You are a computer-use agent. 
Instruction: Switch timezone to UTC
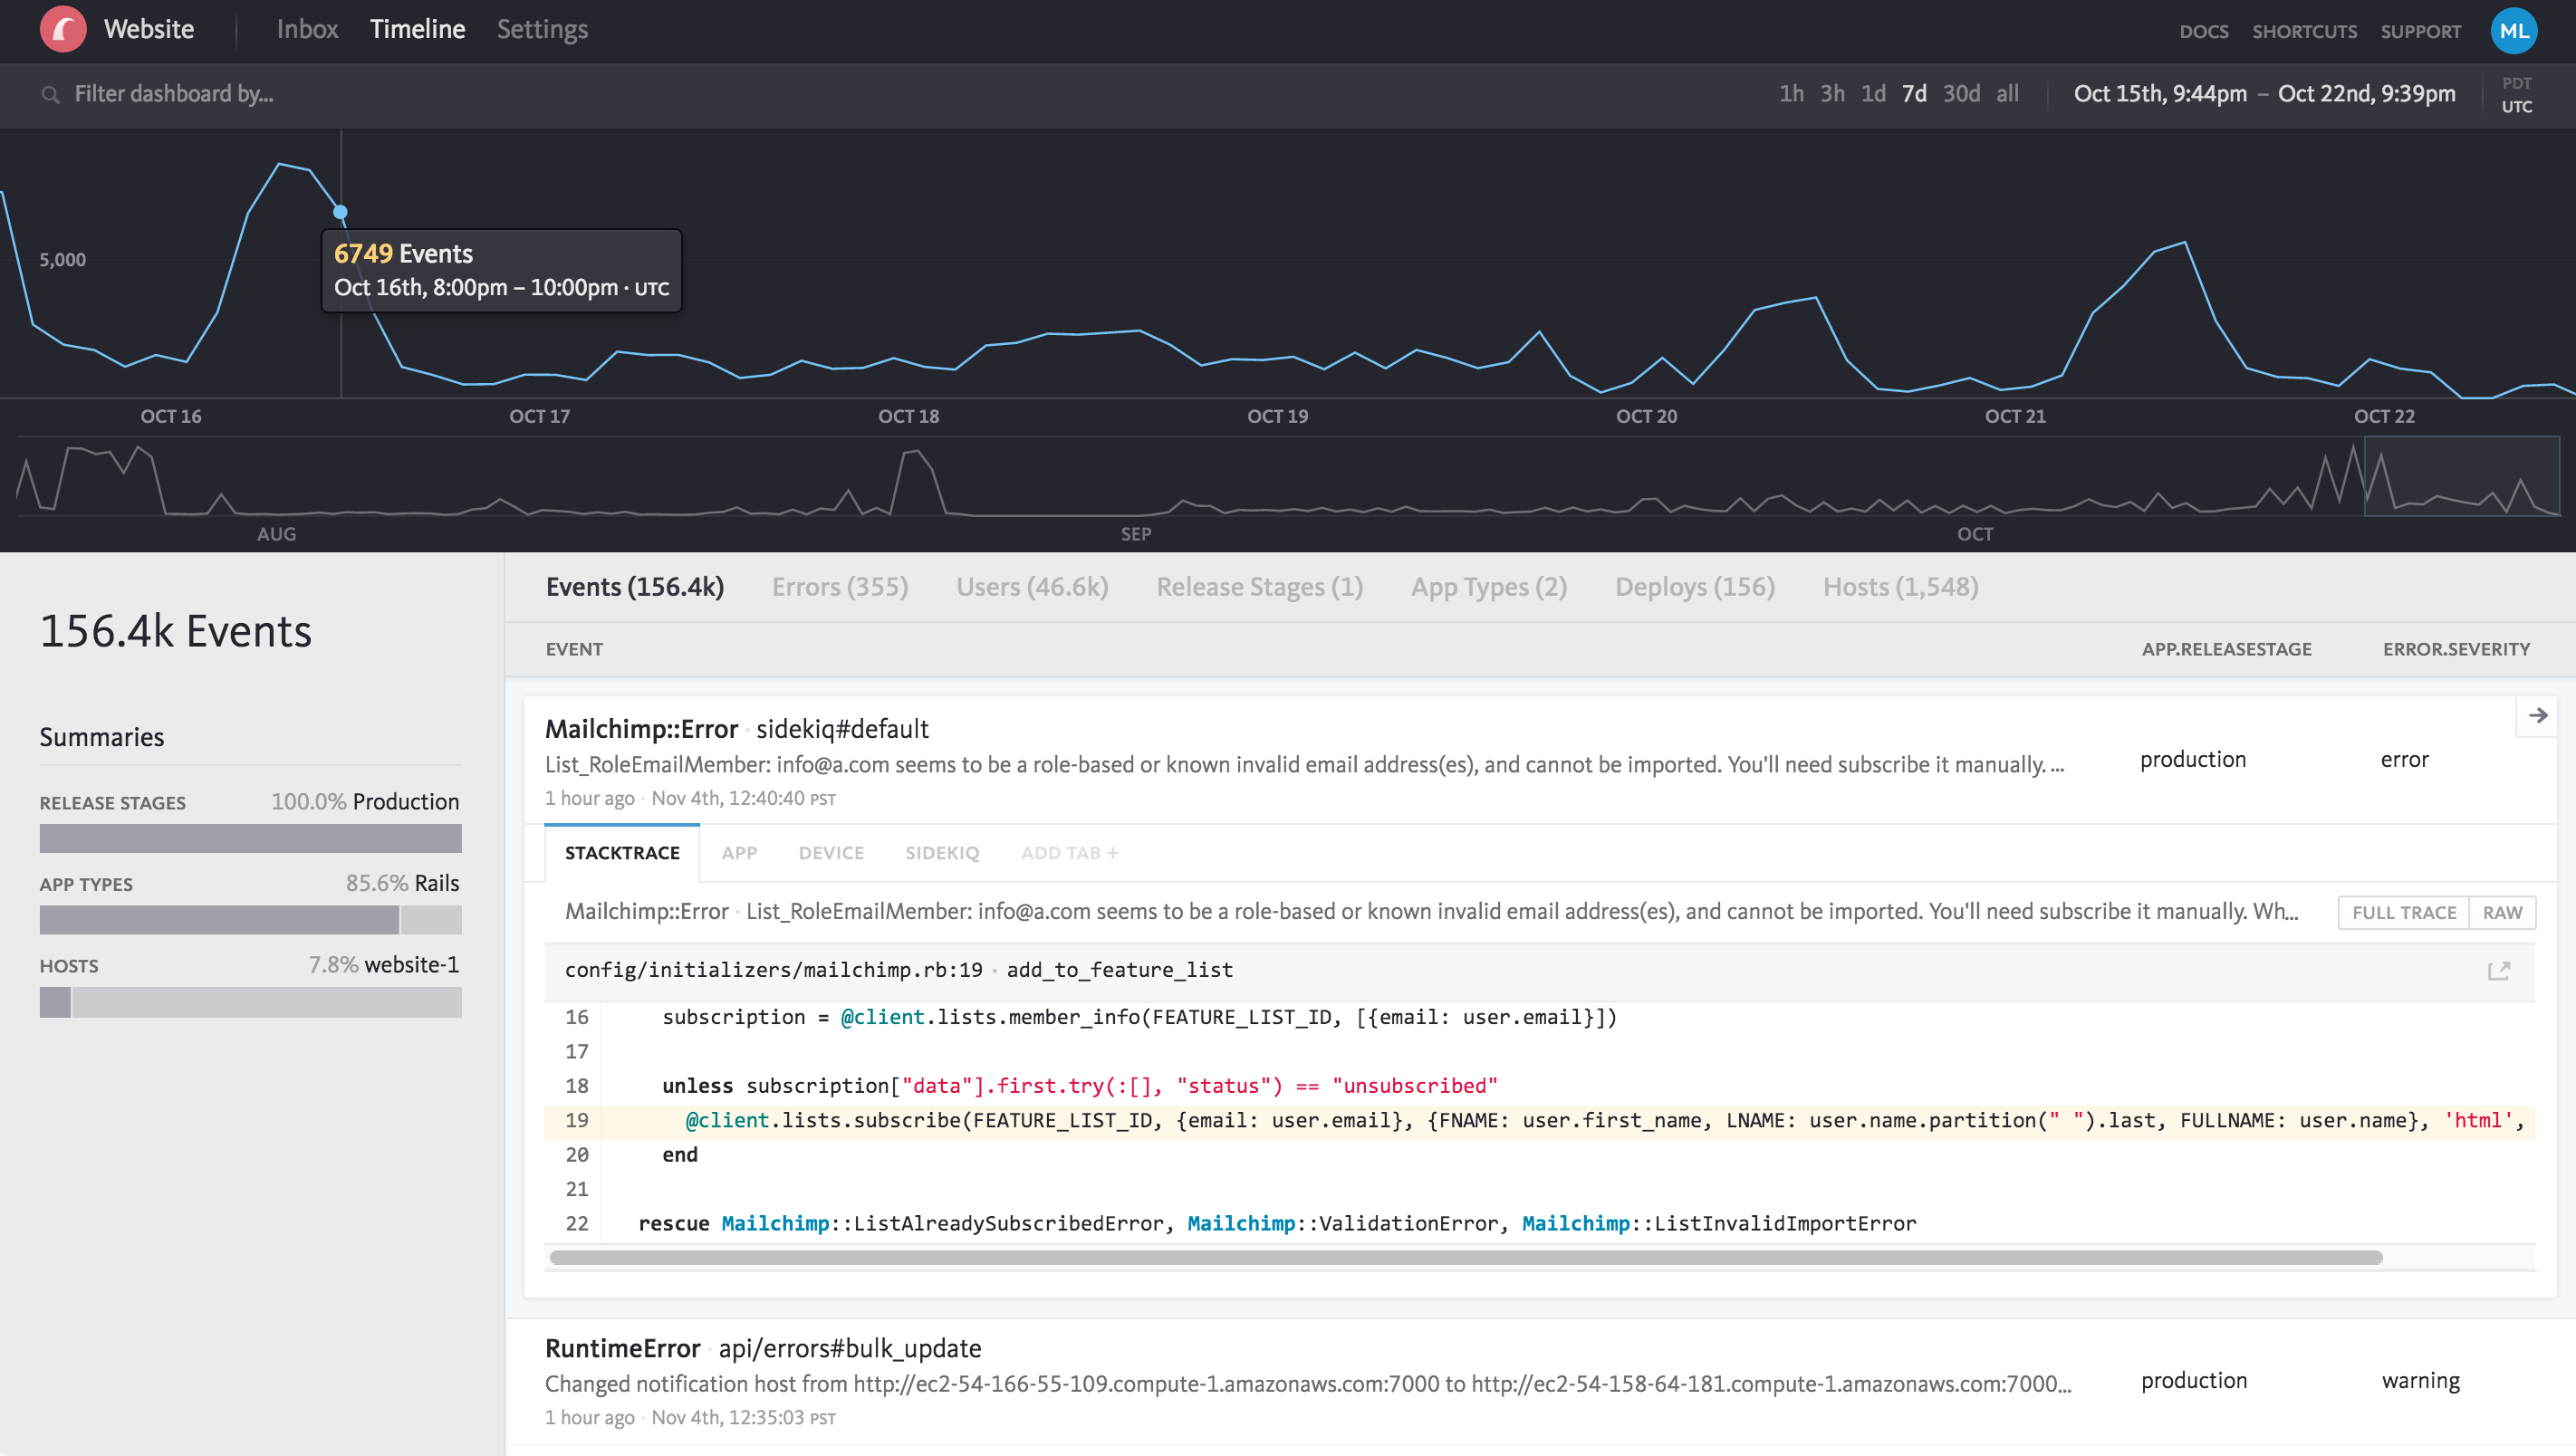(2516, 106)
